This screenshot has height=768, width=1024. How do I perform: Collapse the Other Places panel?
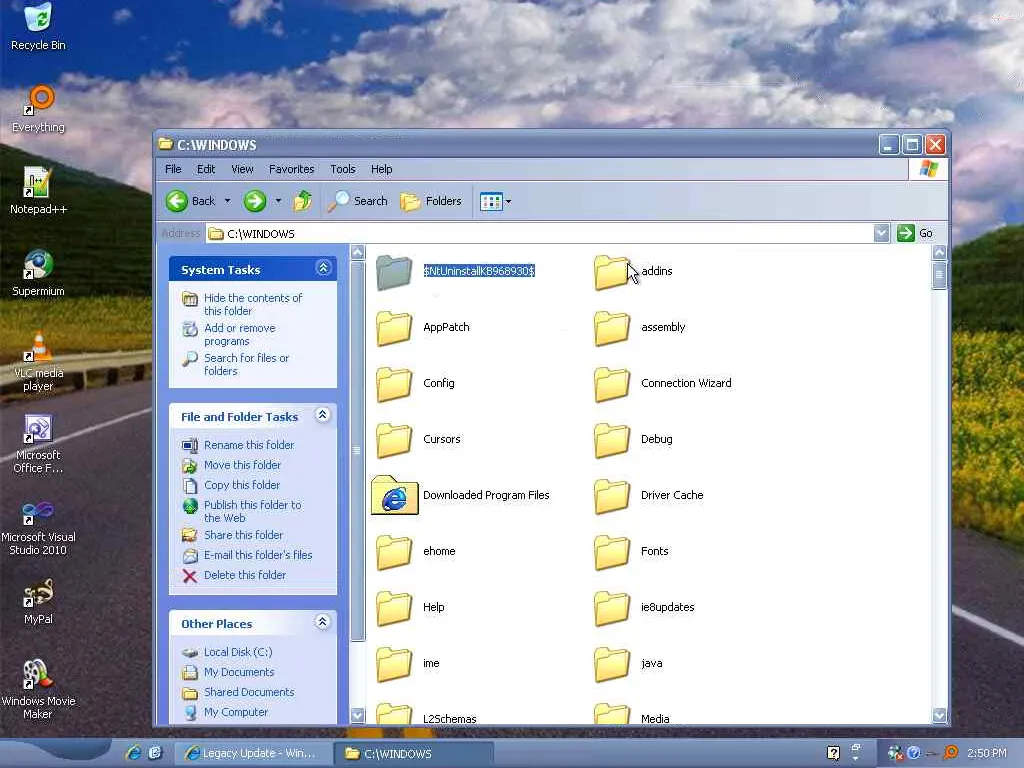[x=323, y=622]
